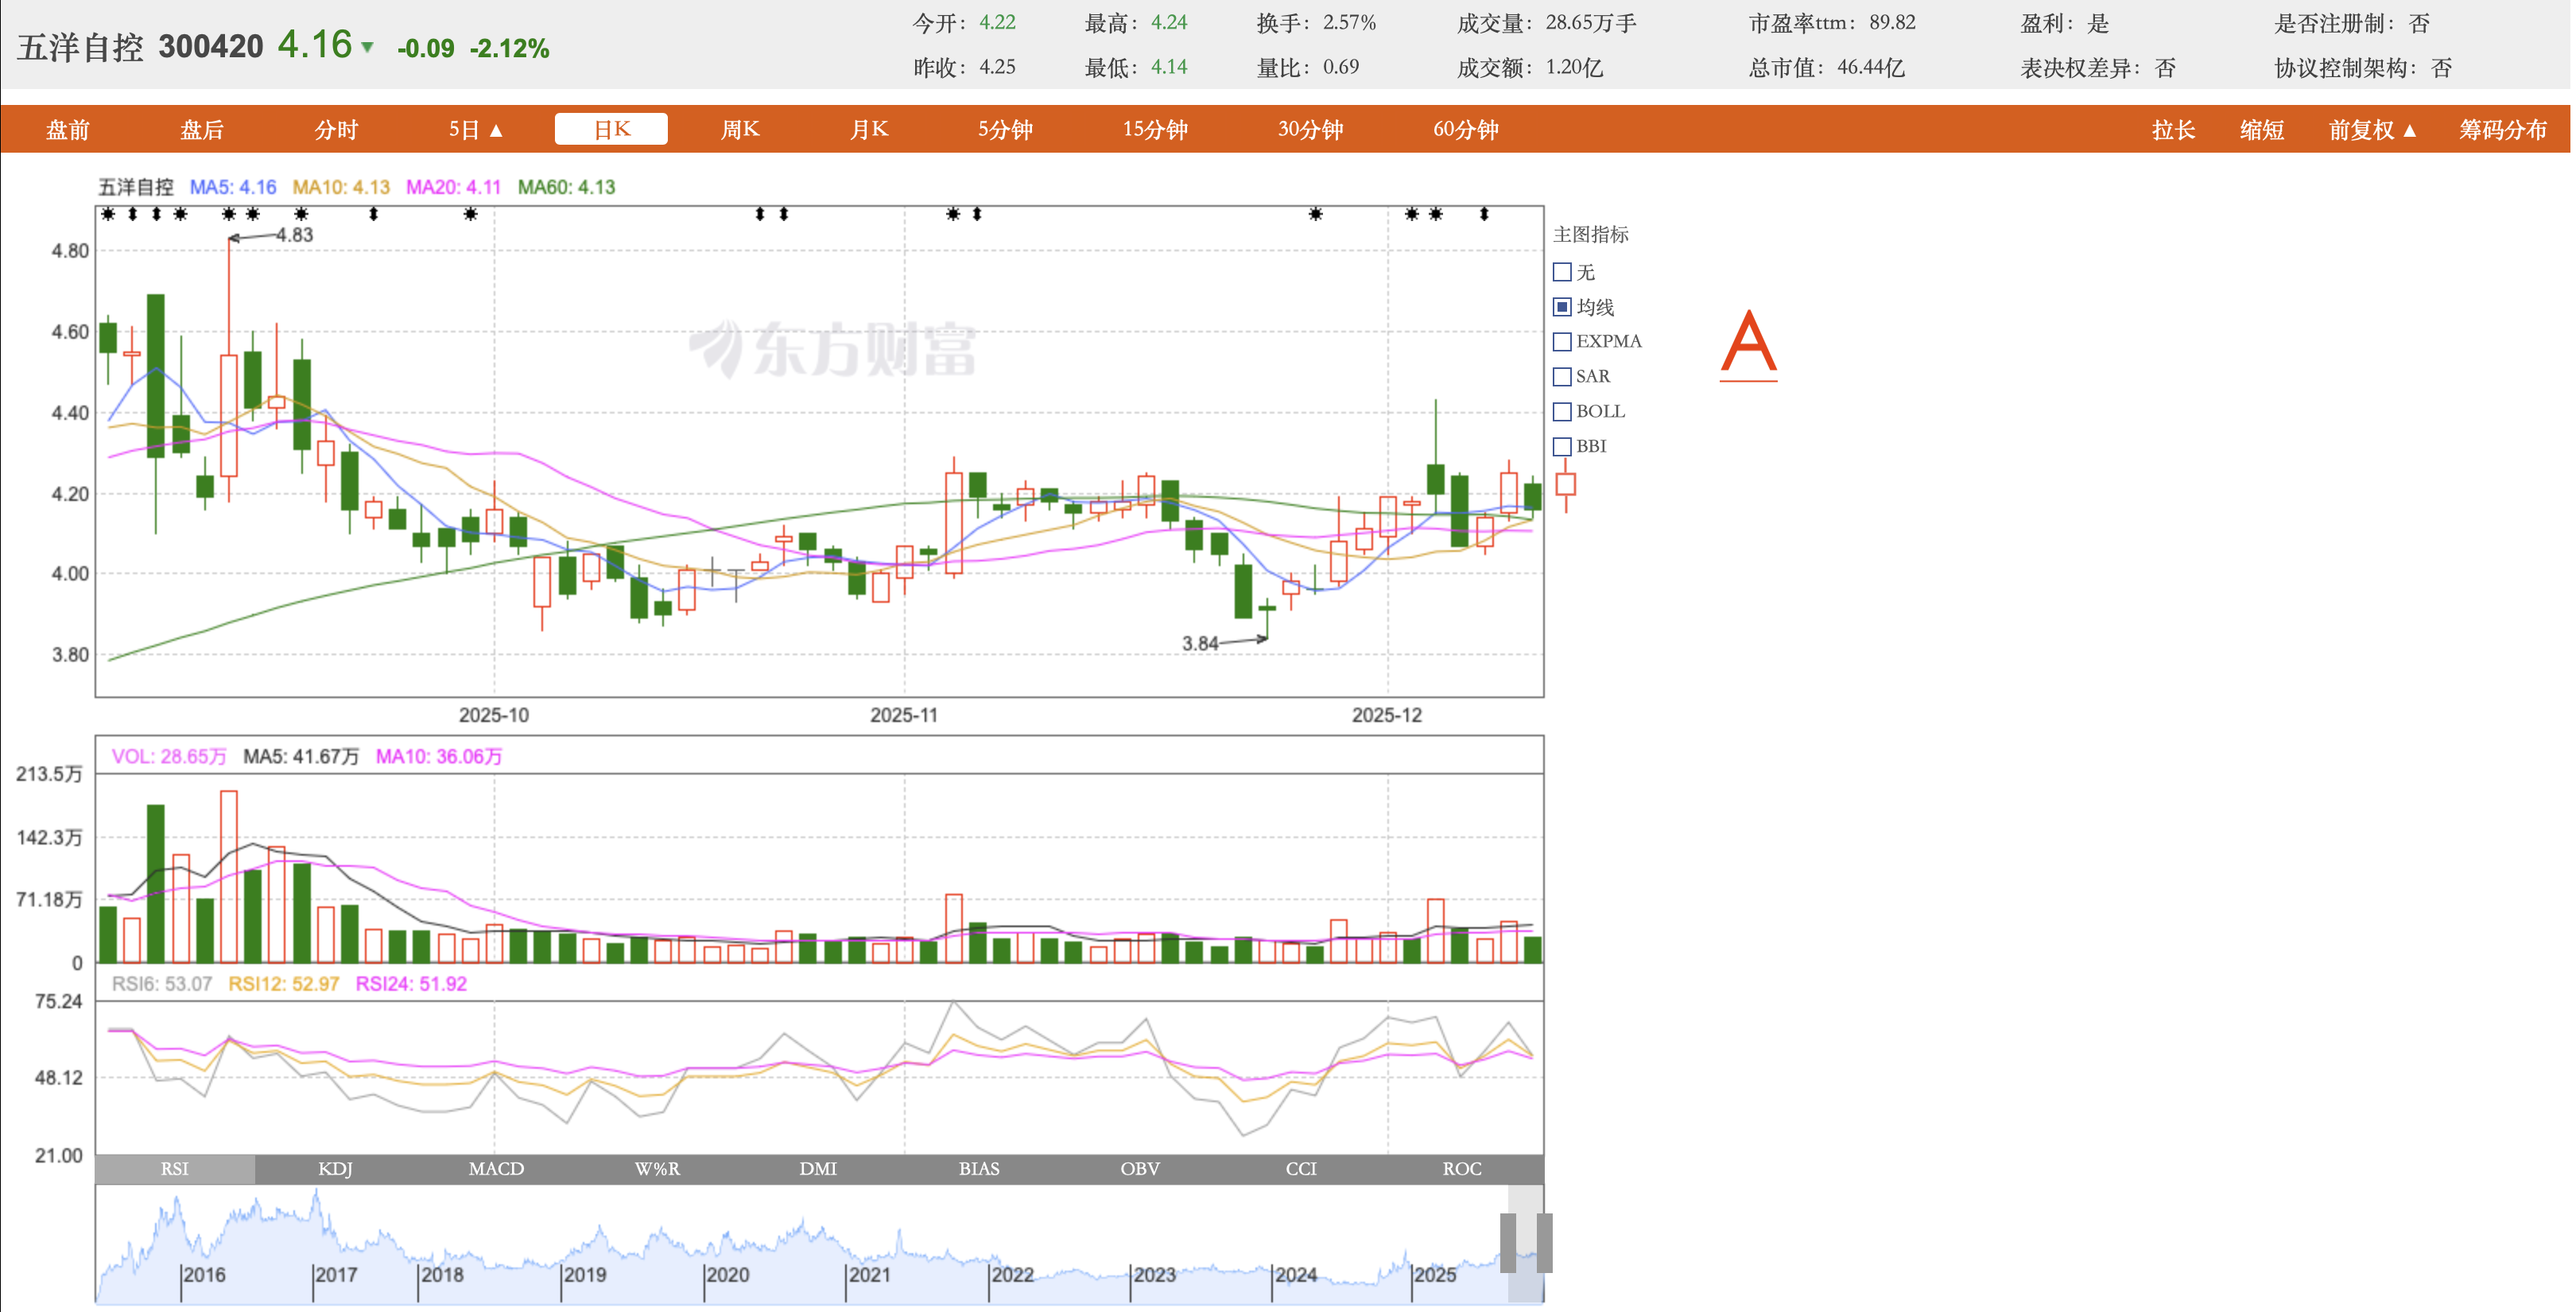Click year 2020 in the overview timeline

click(727, 1275)
